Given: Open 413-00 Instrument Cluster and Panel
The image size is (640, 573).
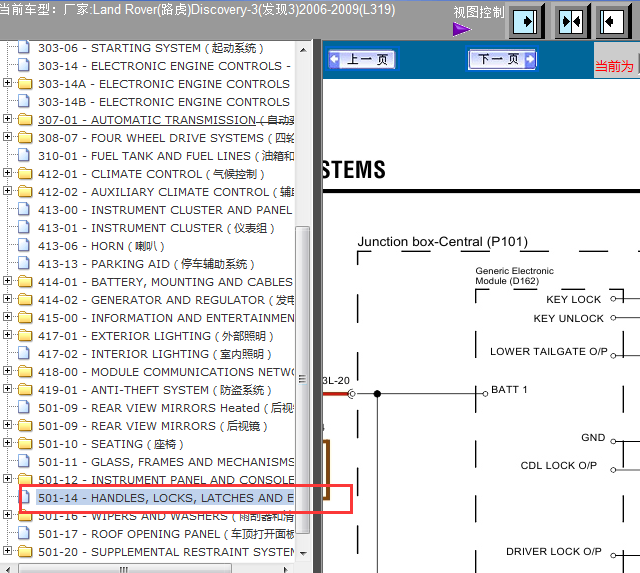Looking at the screenshot, I should click(x=165, y=210).
